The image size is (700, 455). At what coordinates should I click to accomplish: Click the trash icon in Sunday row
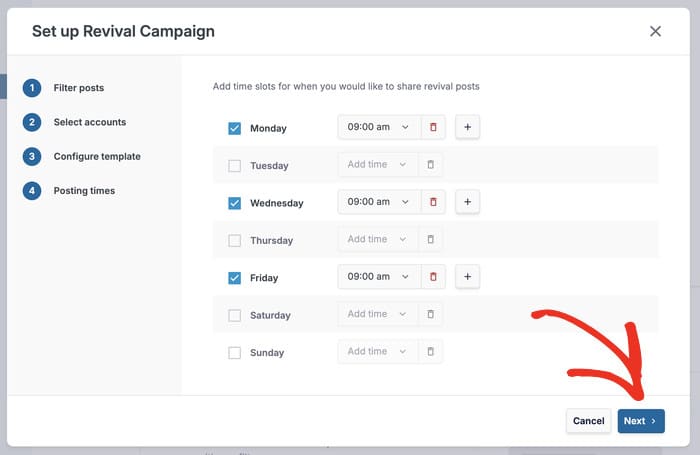coord(431,352)
